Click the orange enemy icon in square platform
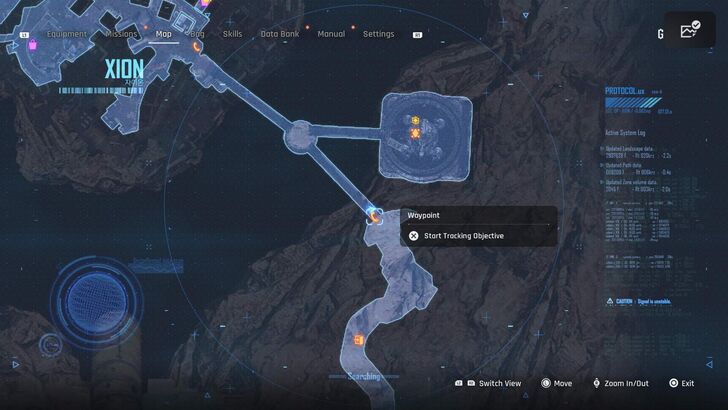The image size is (728, 410). click(x=414, y=133)
